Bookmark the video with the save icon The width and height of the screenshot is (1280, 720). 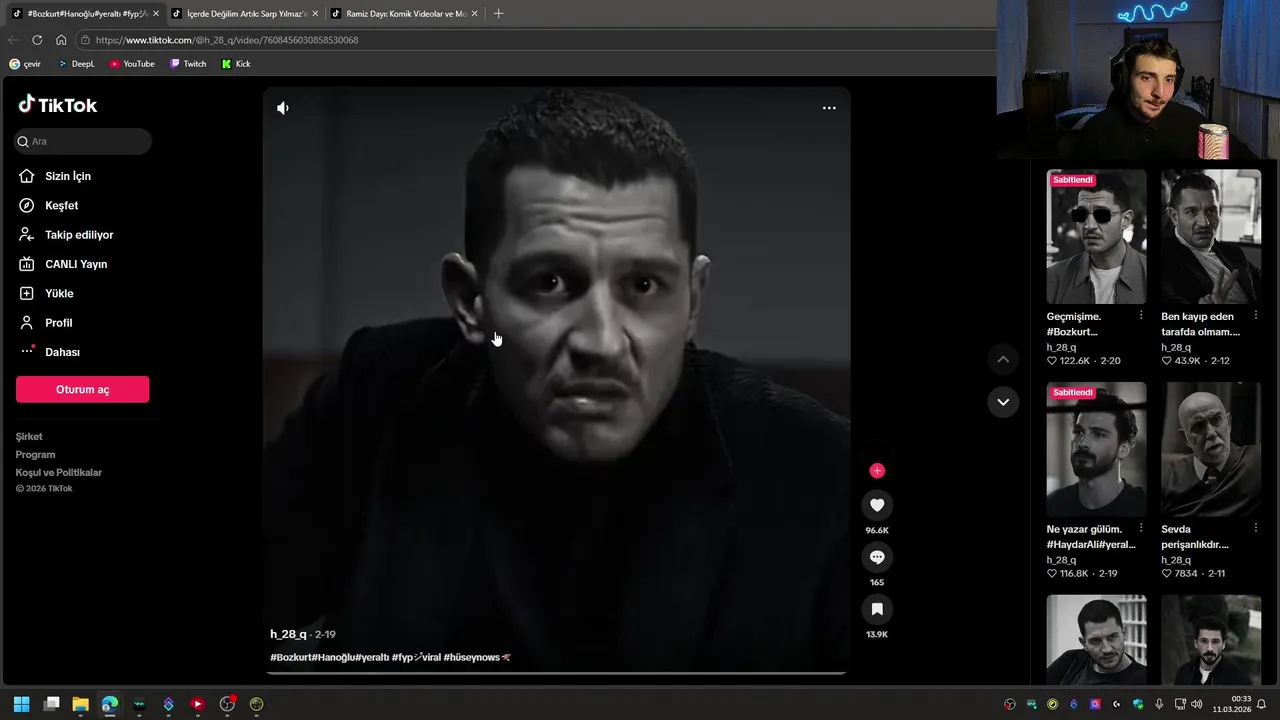pyautogui.click(x=877, y=609)
